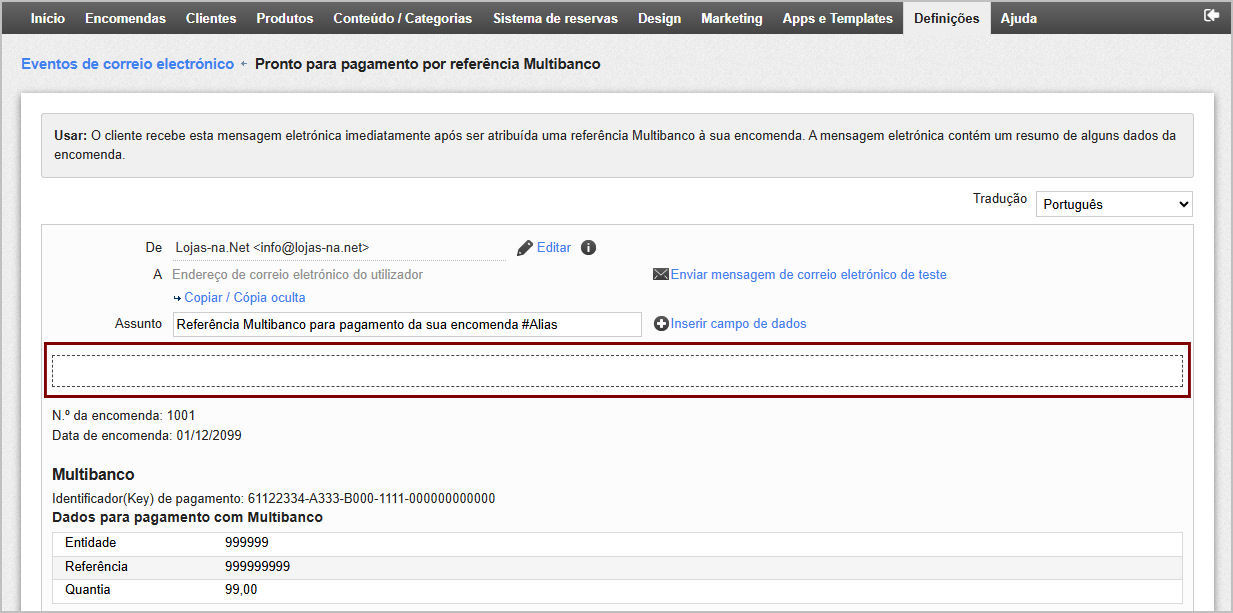Click the envelope icon for test email

(x=660, y=274)
